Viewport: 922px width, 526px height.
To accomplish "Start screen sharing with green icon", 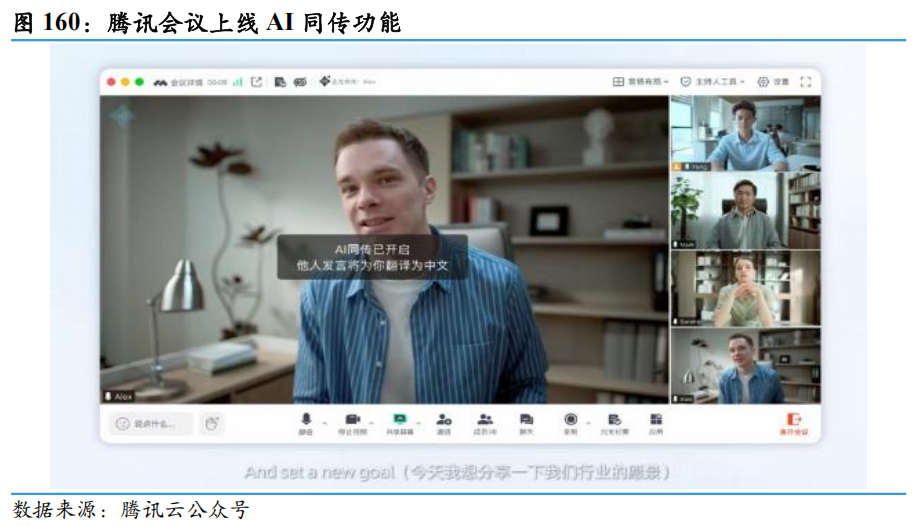I will (400, 423).
